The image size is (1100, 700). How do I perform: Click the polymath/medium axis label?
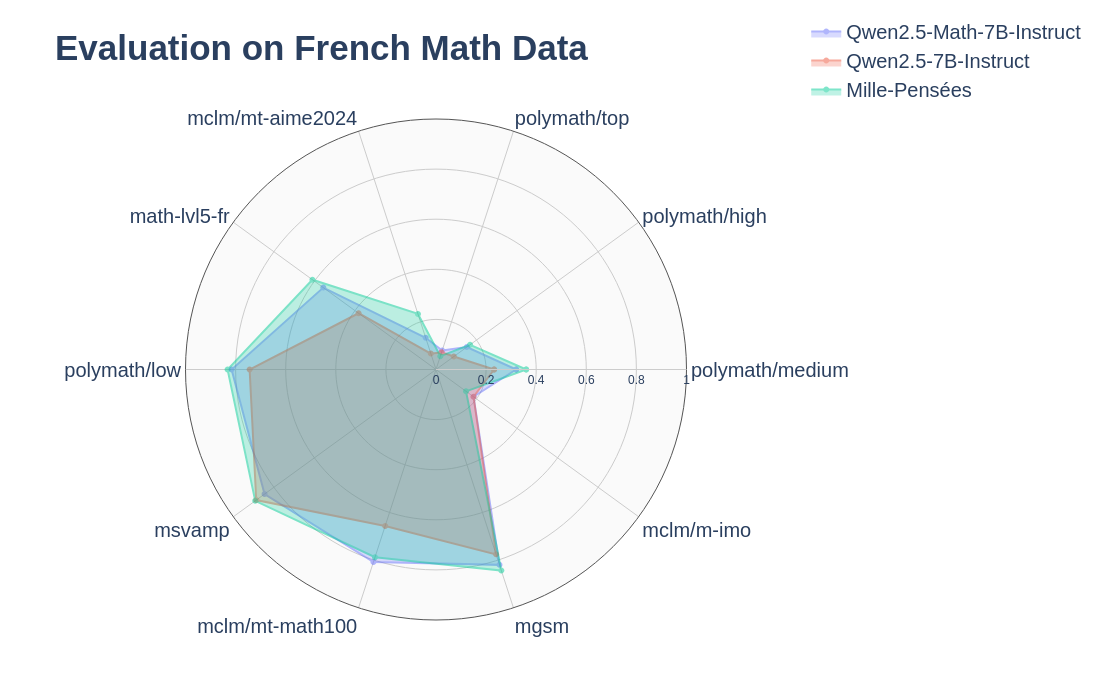[x=769, y=370]
